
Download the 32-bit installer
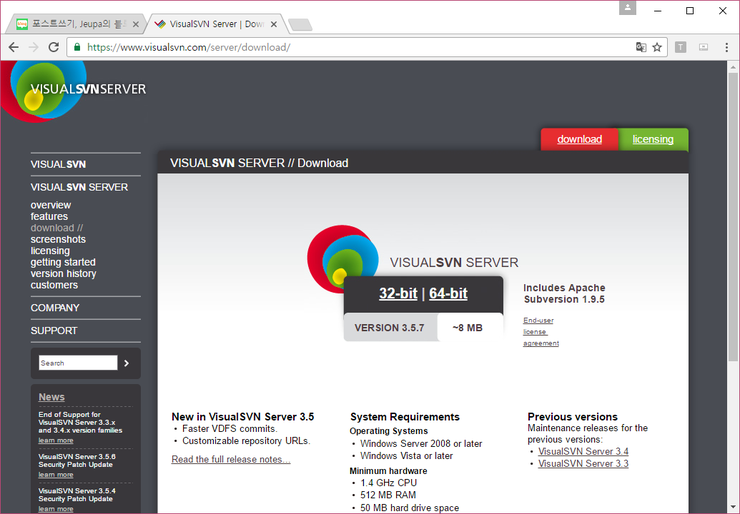398,294
